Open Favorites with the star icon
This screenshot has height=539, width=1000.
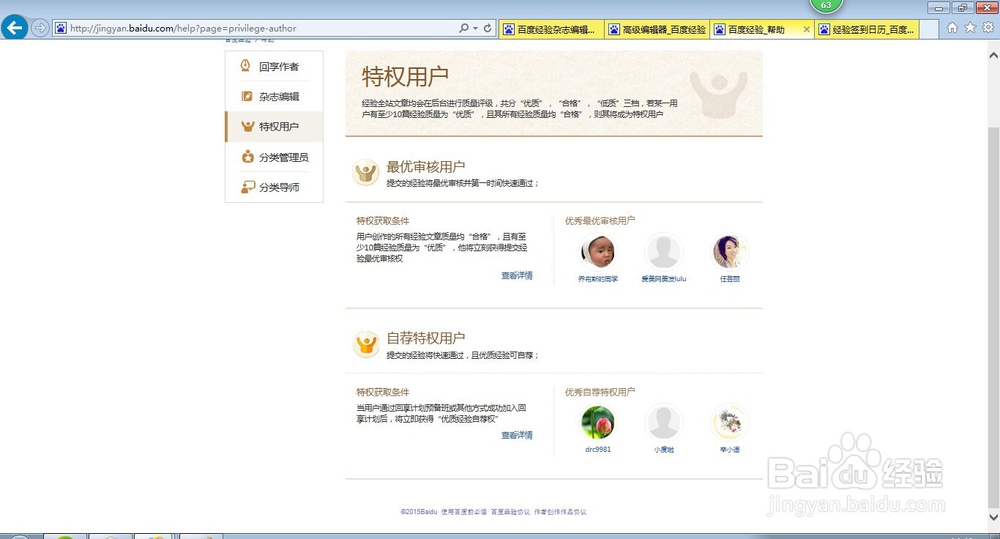point(970,27)
